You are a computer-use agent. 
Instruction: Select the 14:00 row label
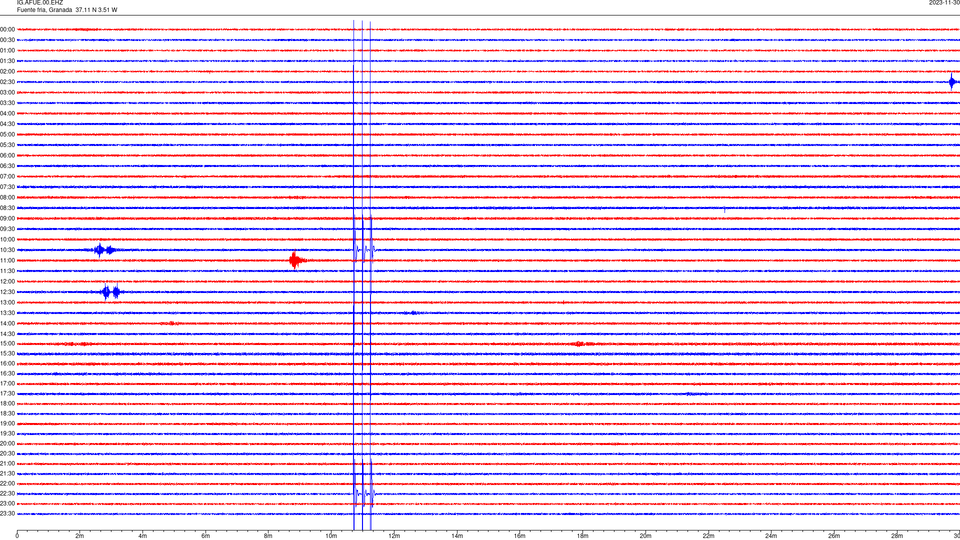coord(7,323)
